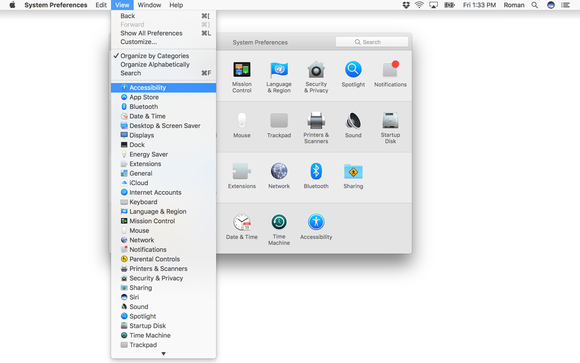Click the Dropbox menu bar icon
580x363 pixels.
406,5
